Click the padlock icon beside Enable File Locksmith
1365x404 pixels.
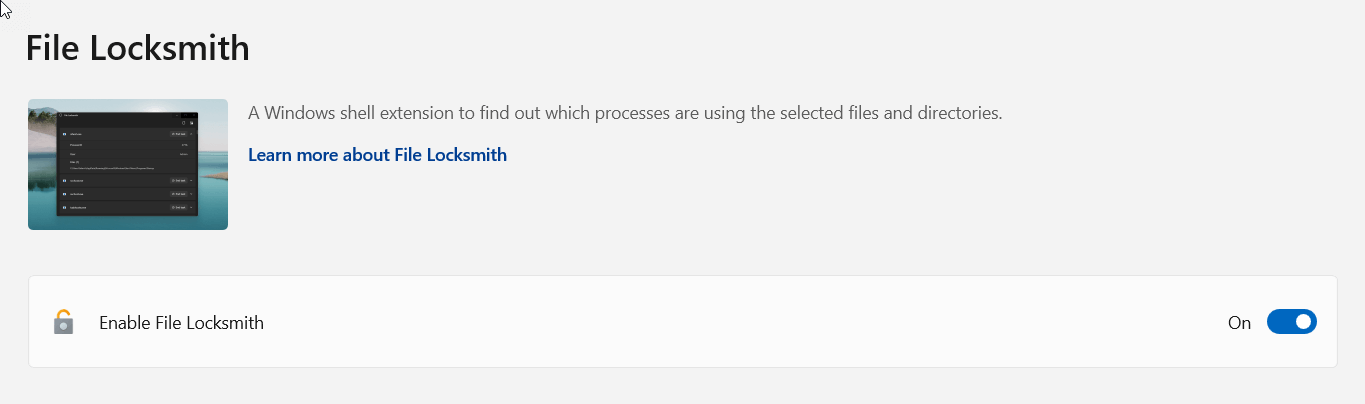[63, 322]
